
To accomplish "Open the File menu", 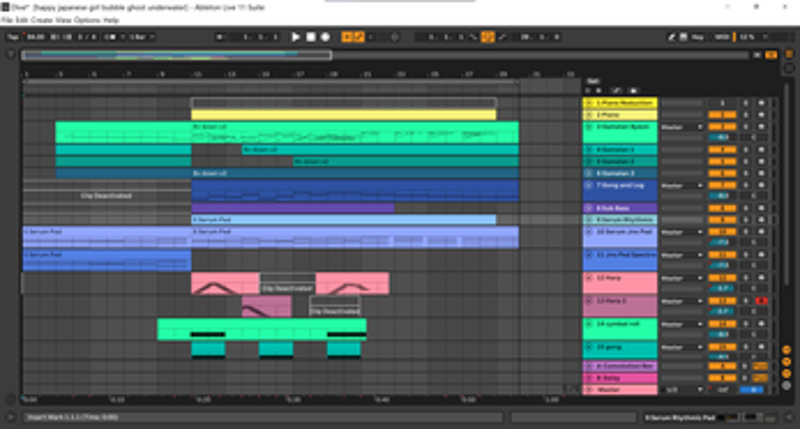I will coord(7,19).
